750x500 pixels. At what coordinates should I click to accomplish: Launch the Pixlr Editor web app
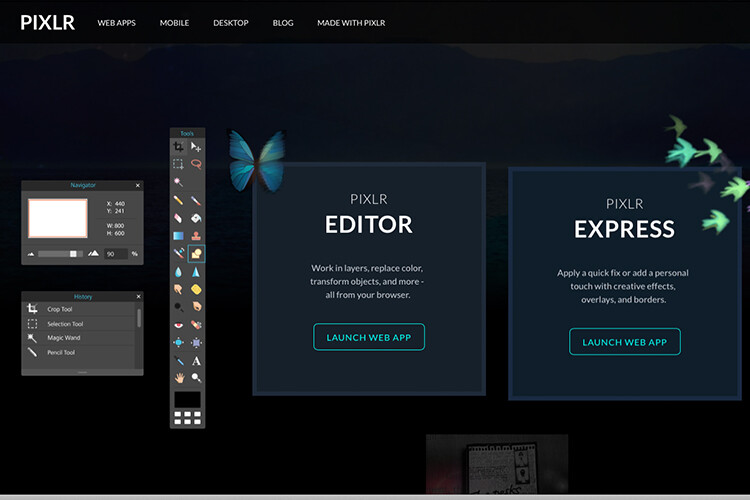369,337
